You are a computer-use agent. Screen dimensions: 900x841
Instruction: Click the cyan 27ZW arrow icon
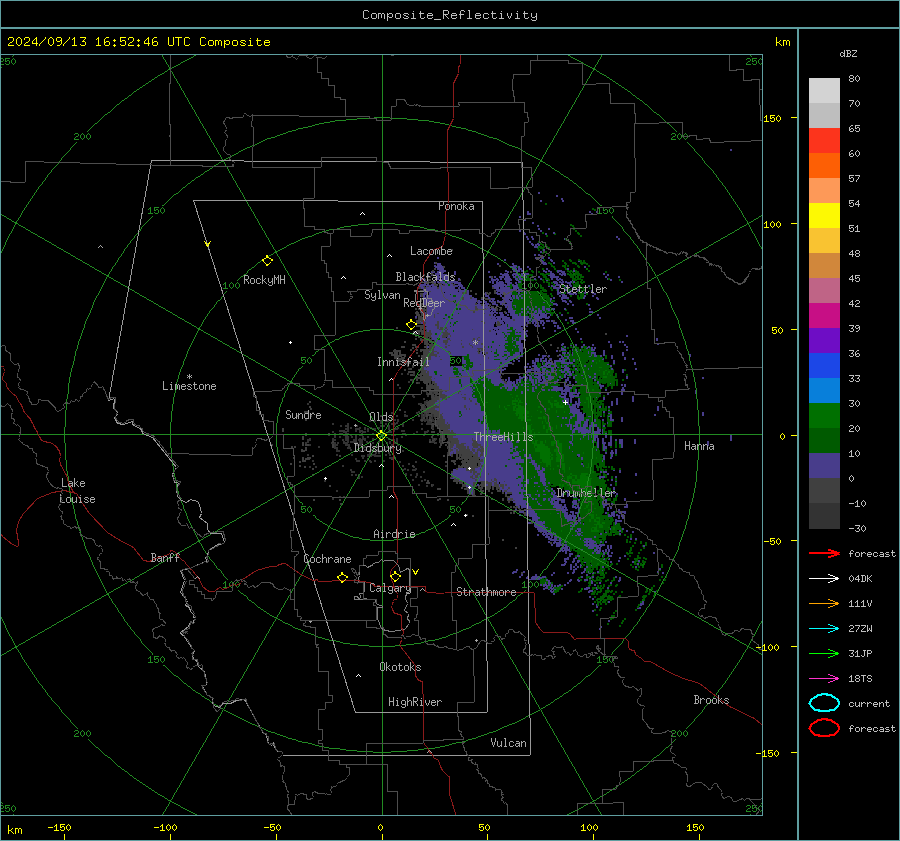(x=824, y=629)
